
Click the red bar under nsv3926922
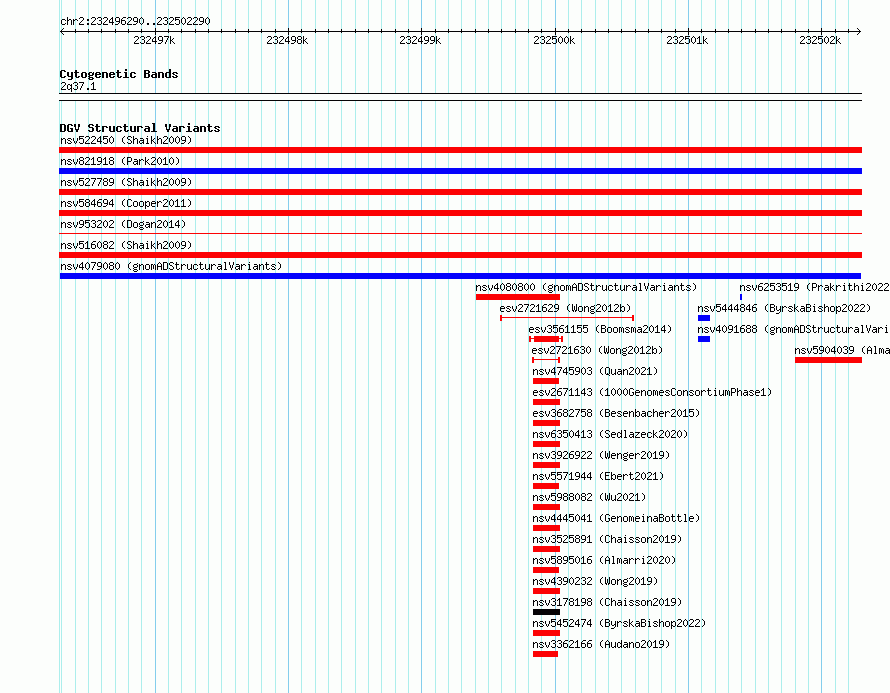click(x=547, y=465)
